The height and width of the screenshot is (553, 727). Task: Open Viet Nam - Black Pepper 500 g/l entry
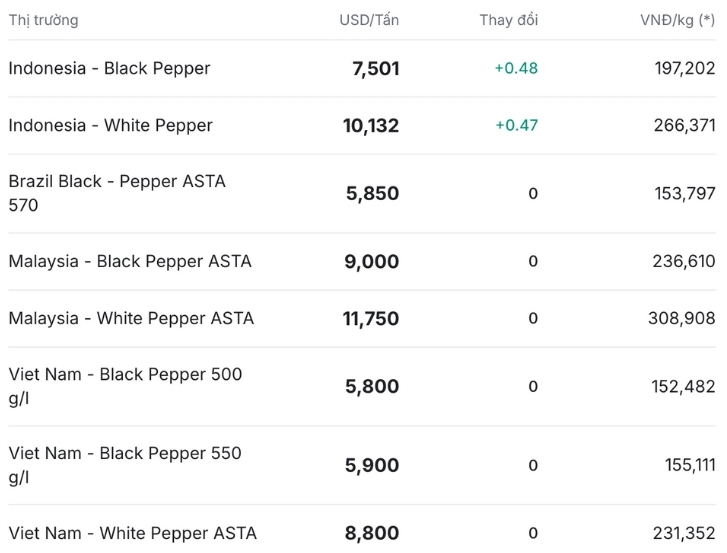pyautogui.click(x=125, y=387)
